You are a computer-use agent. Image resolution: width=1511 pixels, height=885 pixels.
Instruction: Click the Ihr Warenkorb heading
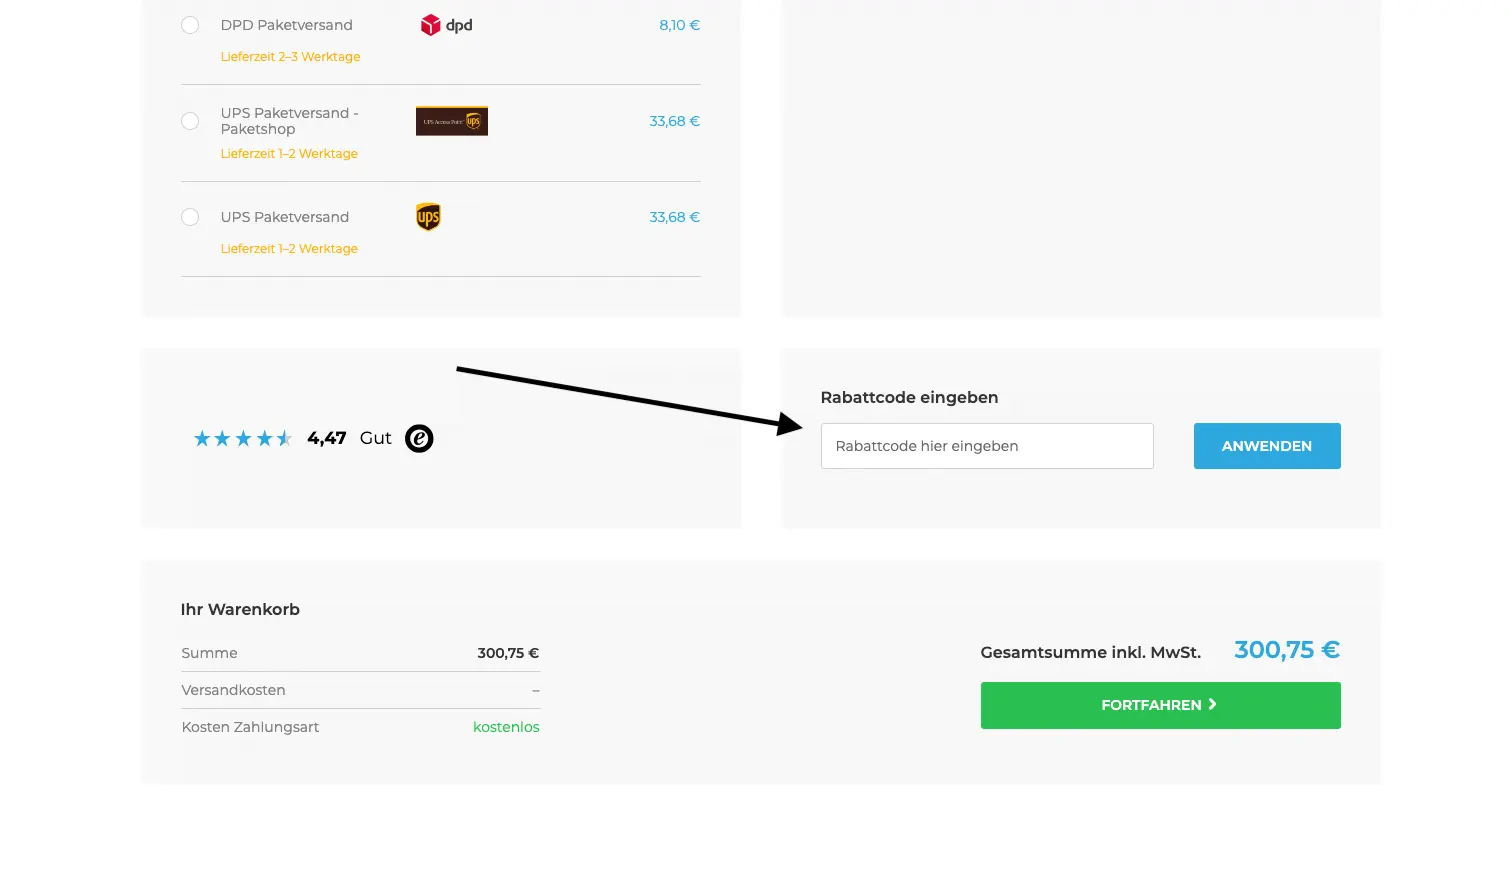tap(240, 609)
